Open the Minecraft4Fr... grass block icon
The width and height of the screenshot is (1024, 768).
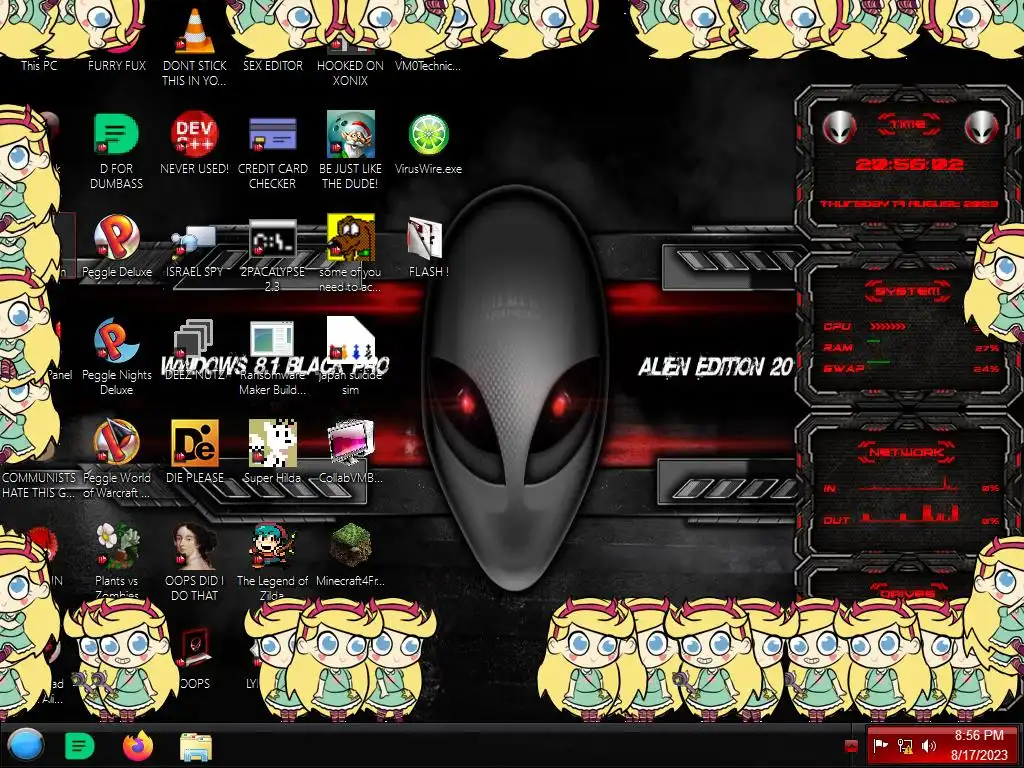(351, 545)
